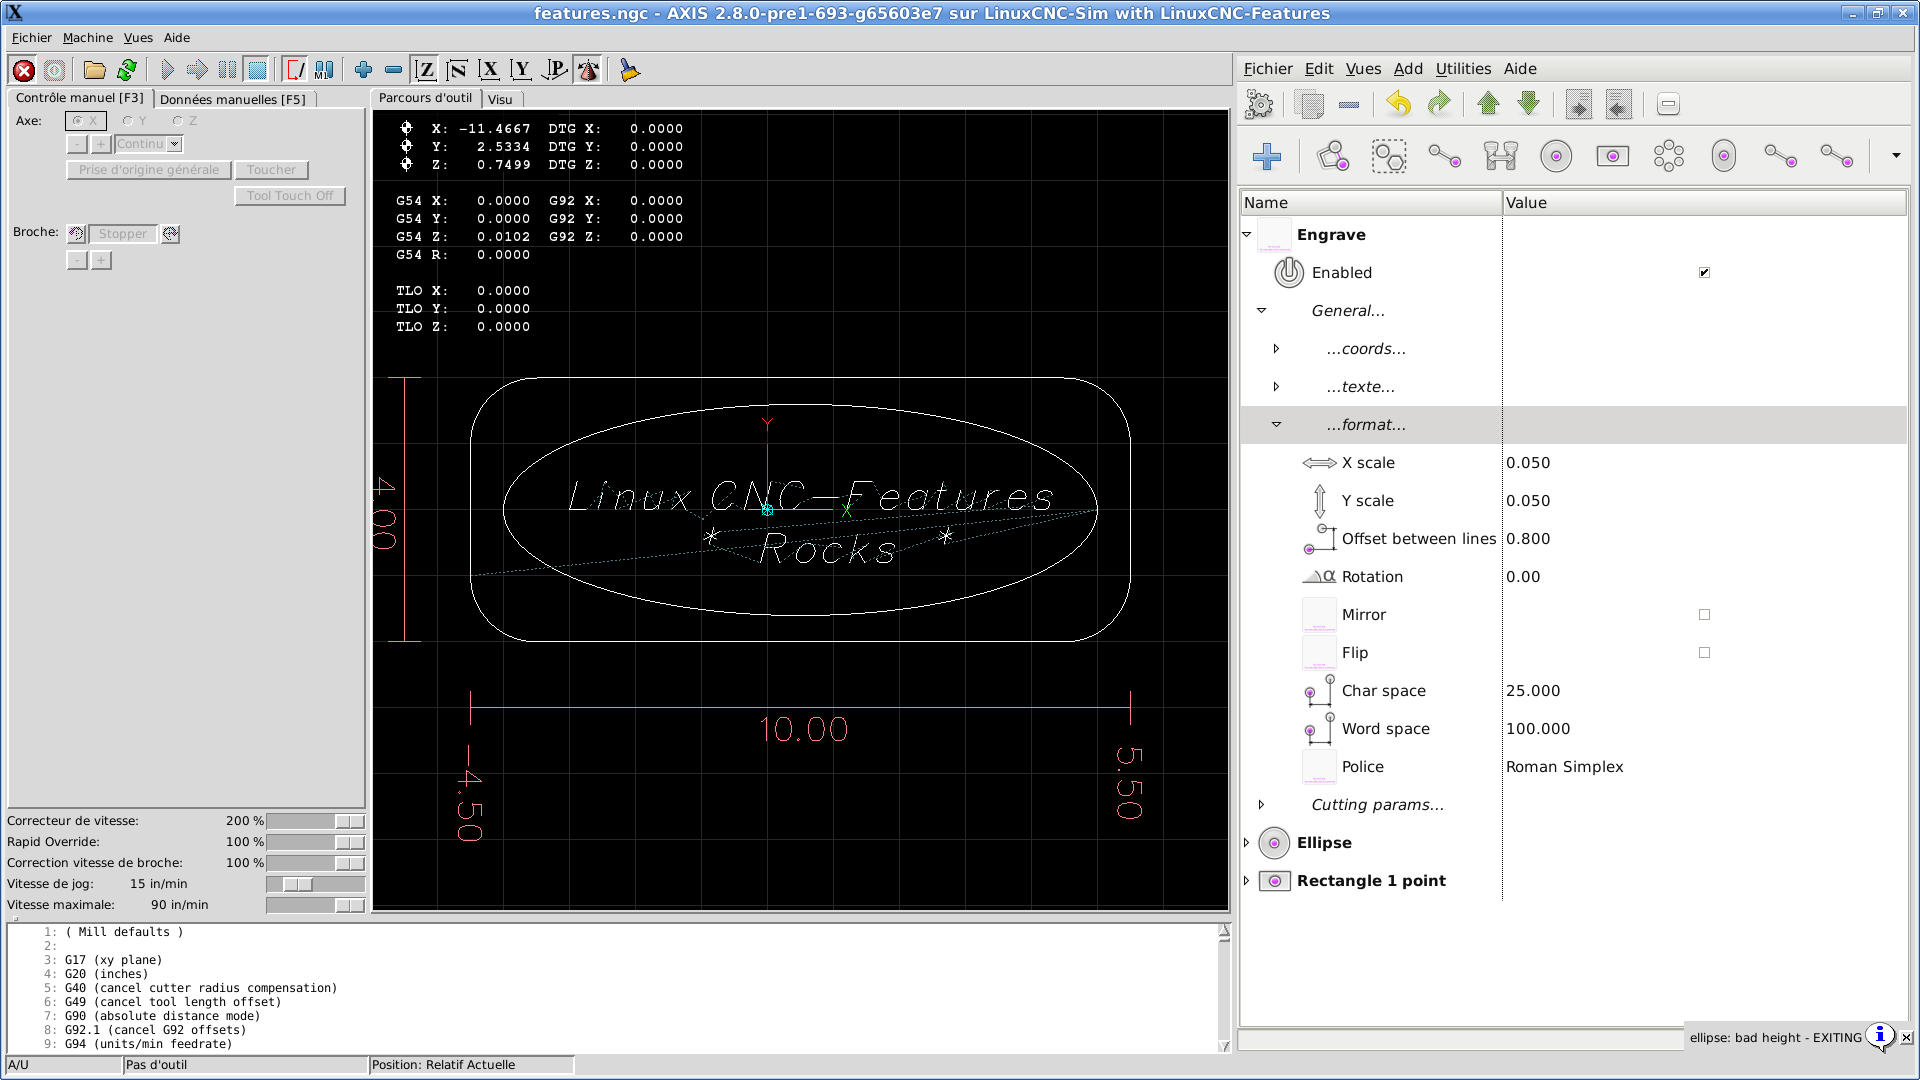
Task: Open Features settings gear icon
Action: pyautogui.click(x=1259, y=104)
